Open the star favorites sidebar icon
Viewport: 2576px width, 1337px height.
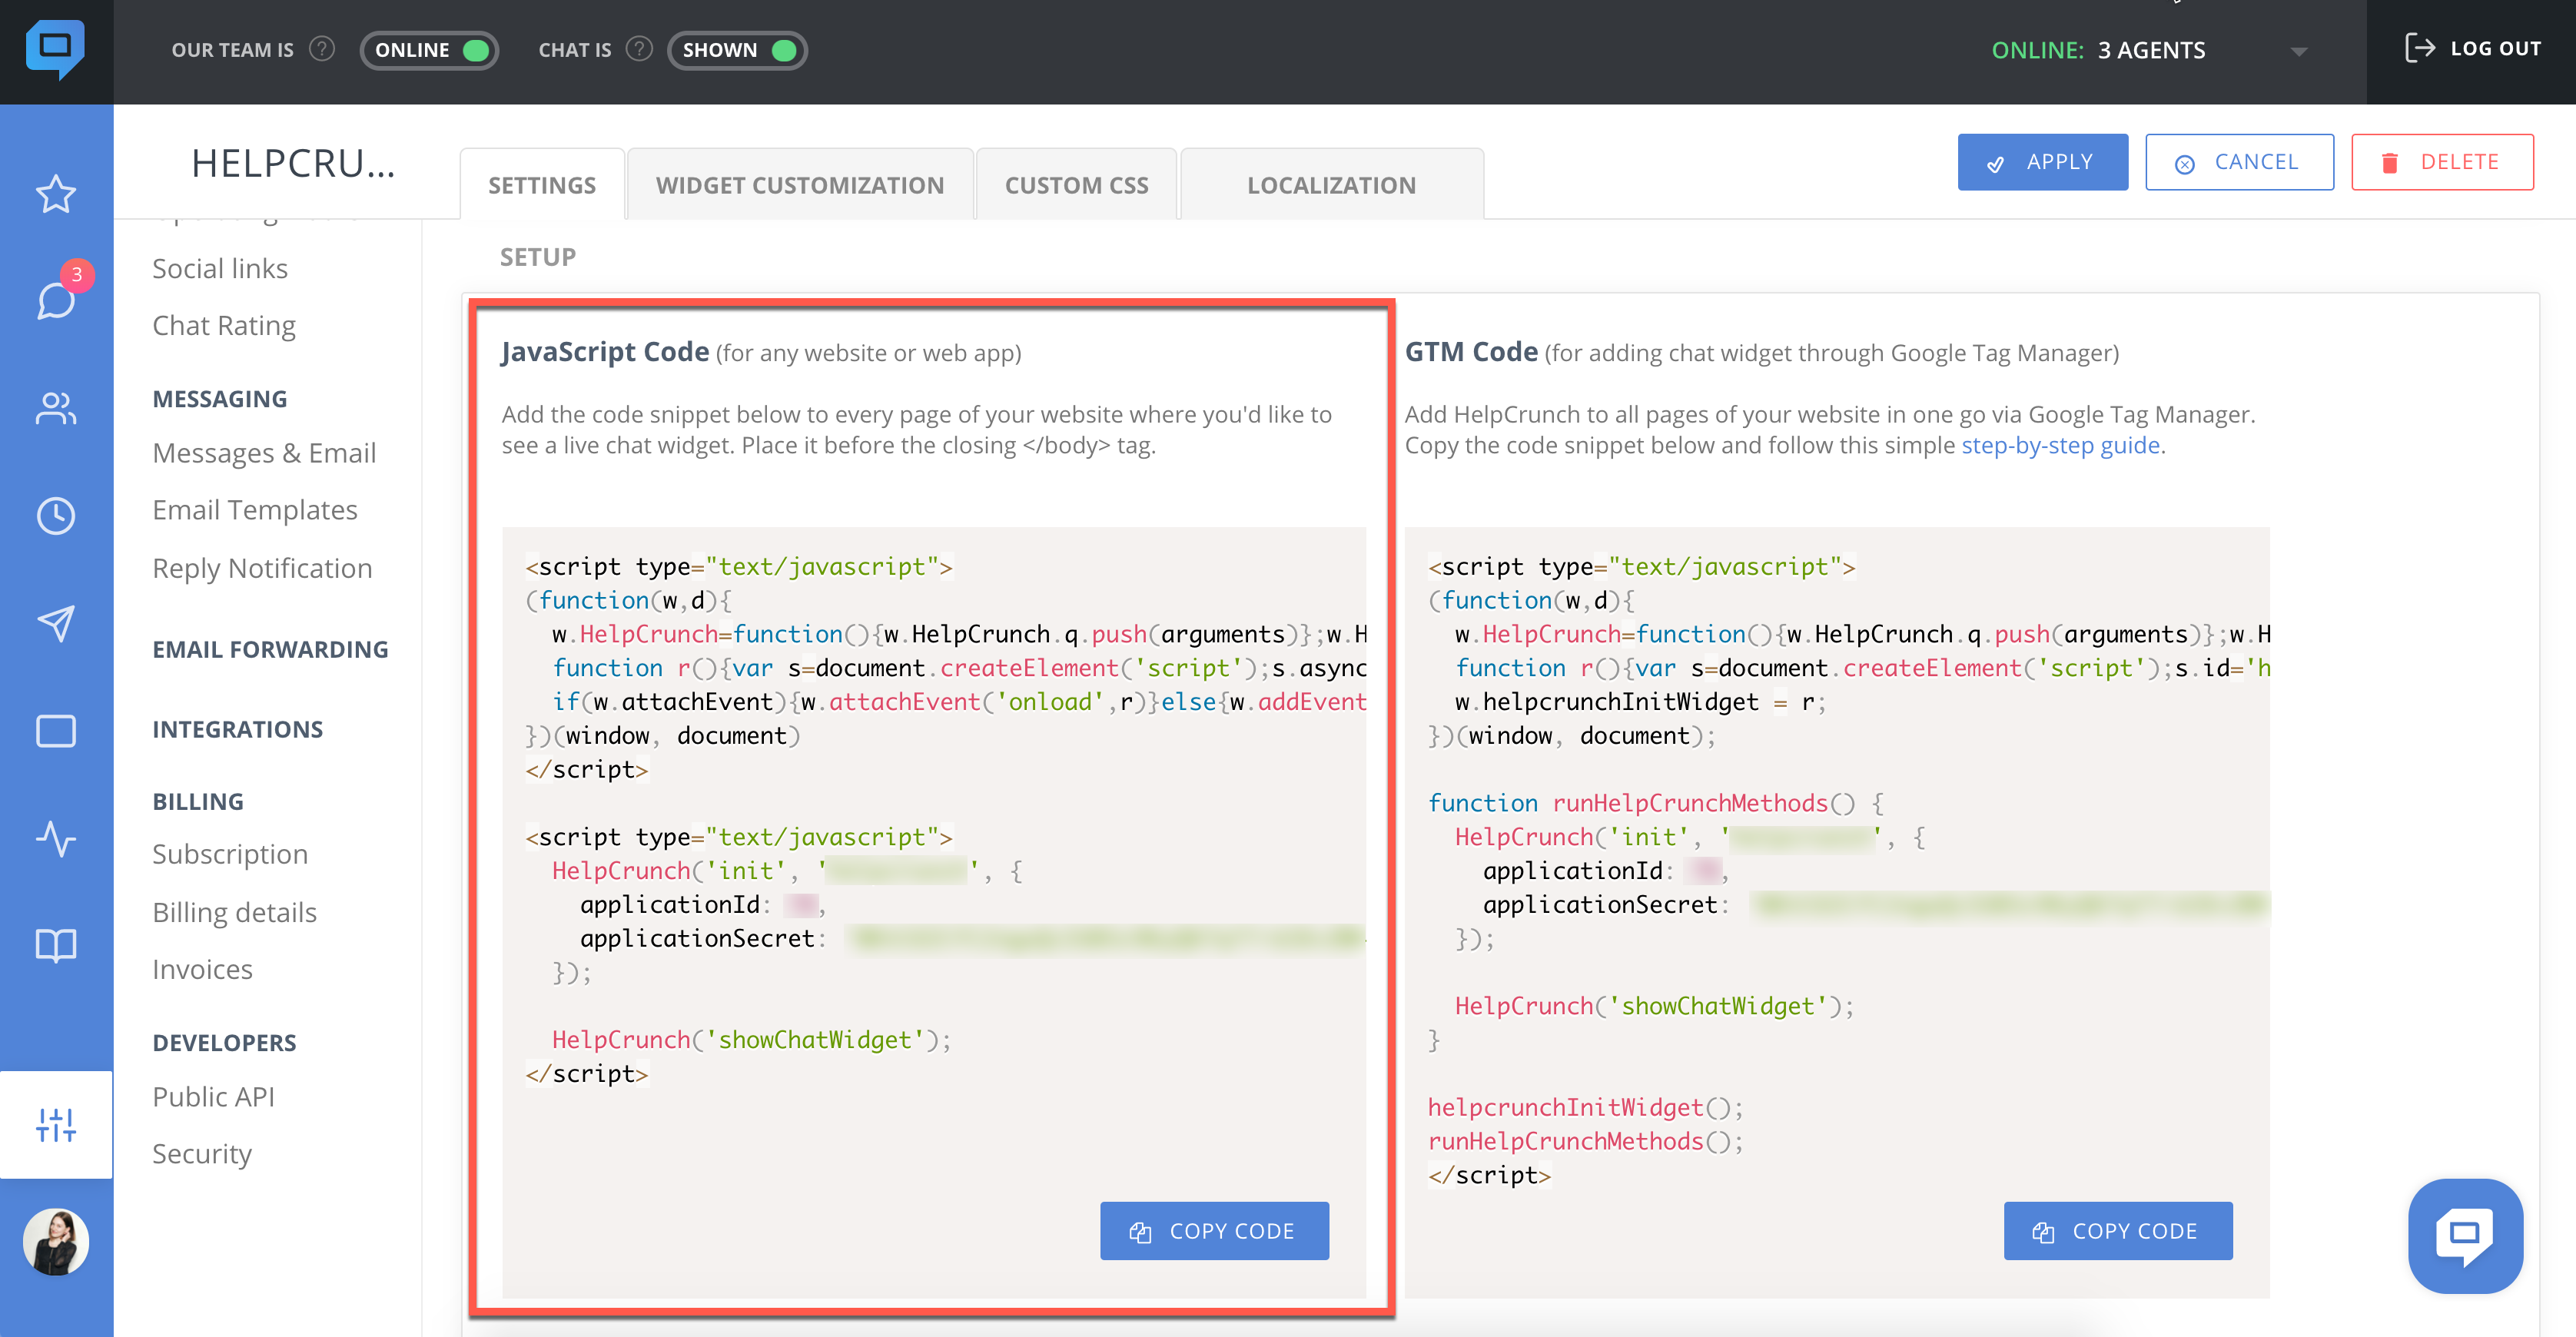(56, 194)
